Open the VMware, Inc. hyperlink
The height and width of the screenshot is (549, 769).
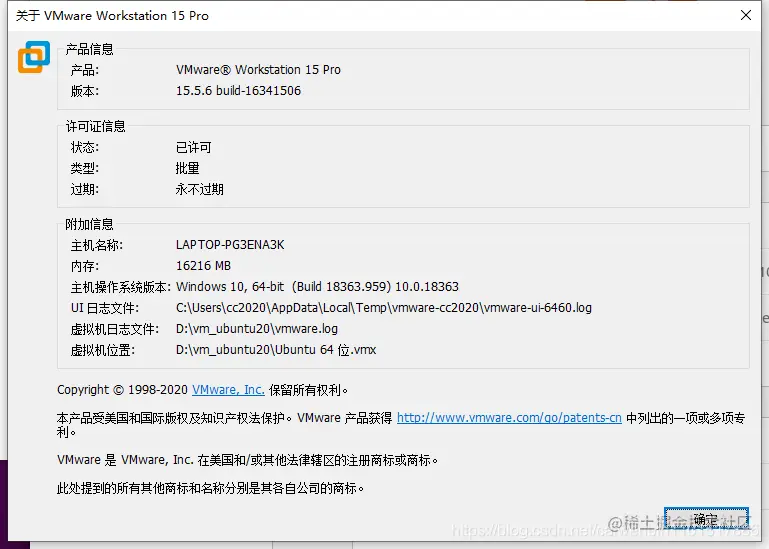228,390
